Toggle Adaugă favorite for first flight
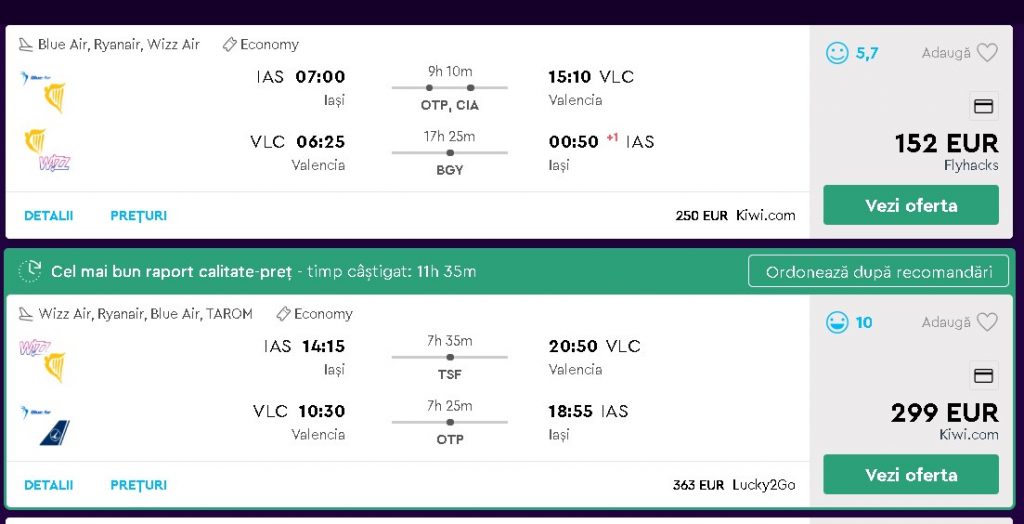Viewport: 1024px width, 524px height. tap(946, 53)
